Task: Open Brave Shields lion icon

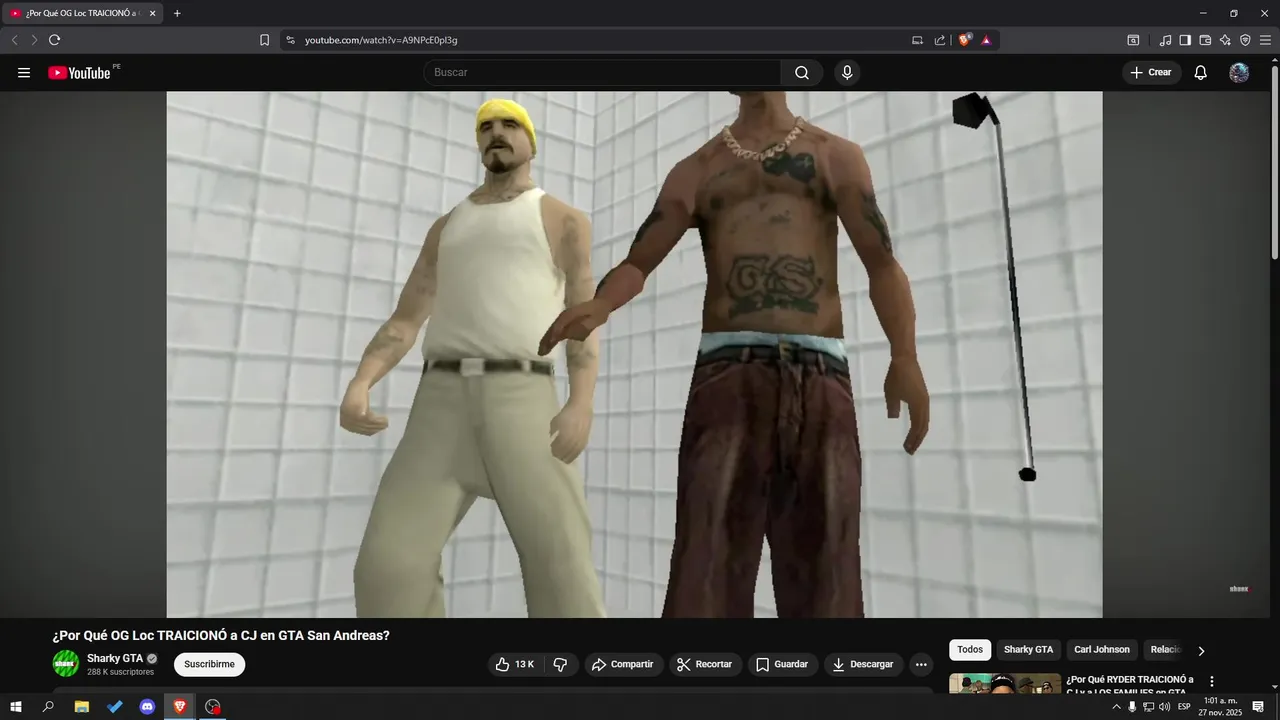Action: (964, 40)
